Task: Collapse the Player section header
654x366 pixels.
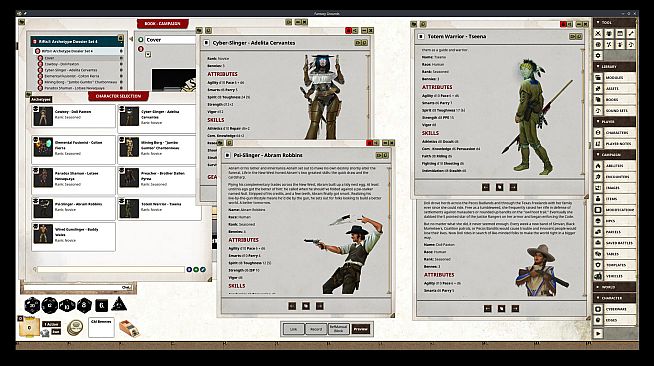Action: pos(615,121)
